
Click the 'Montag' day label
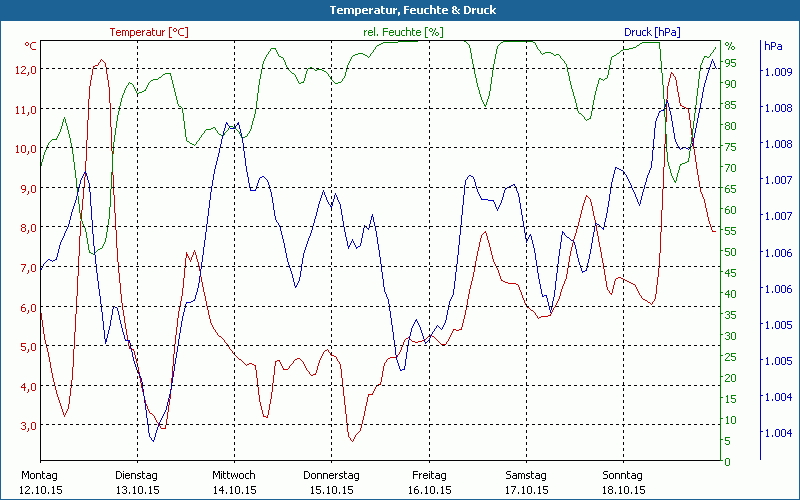(x=39, y=475)
